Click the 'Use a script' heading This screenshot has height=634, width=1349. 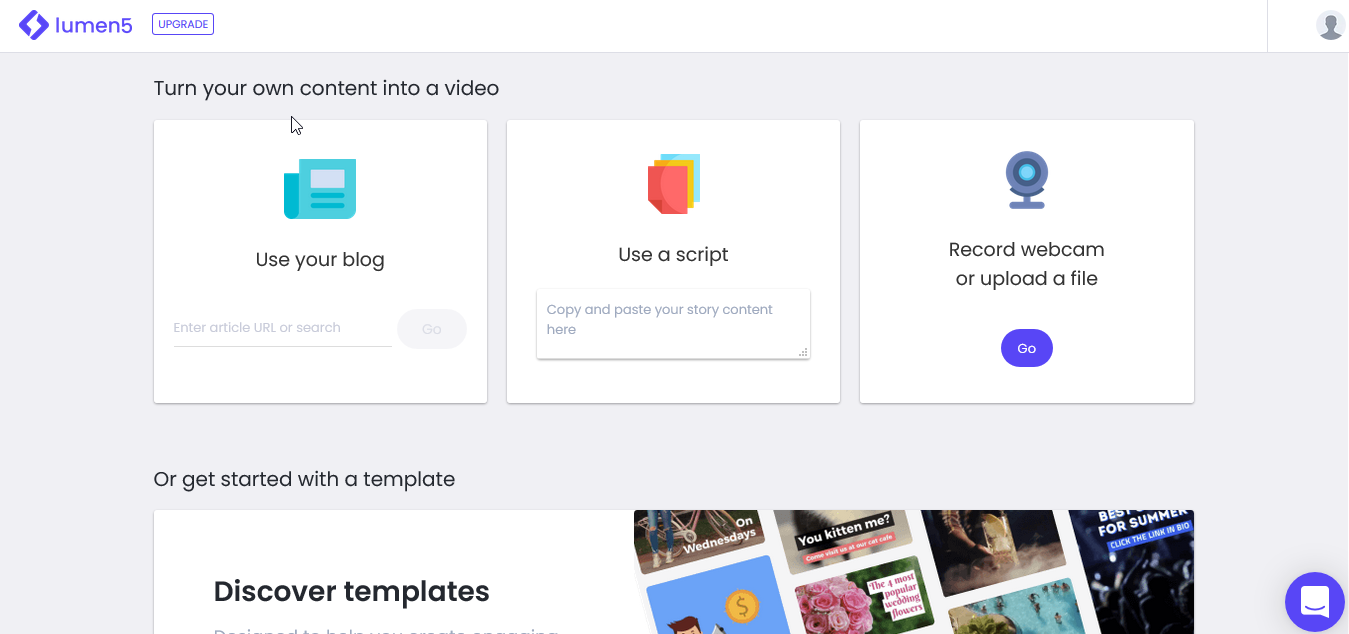tap(673, 255)
